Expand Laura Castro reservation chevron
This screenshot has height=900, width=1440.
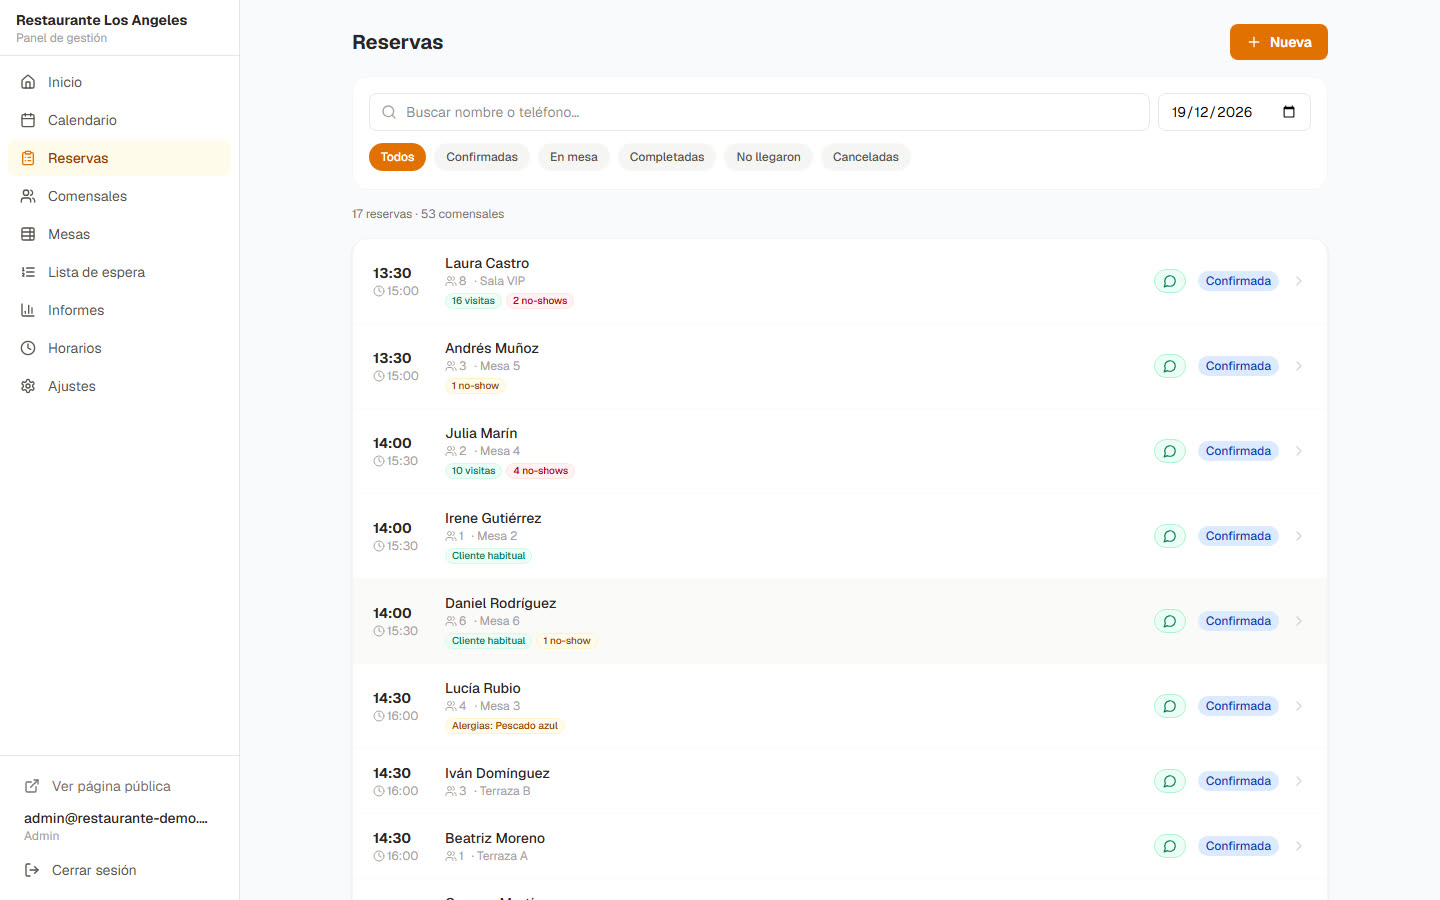click(x=1299, y=281)
